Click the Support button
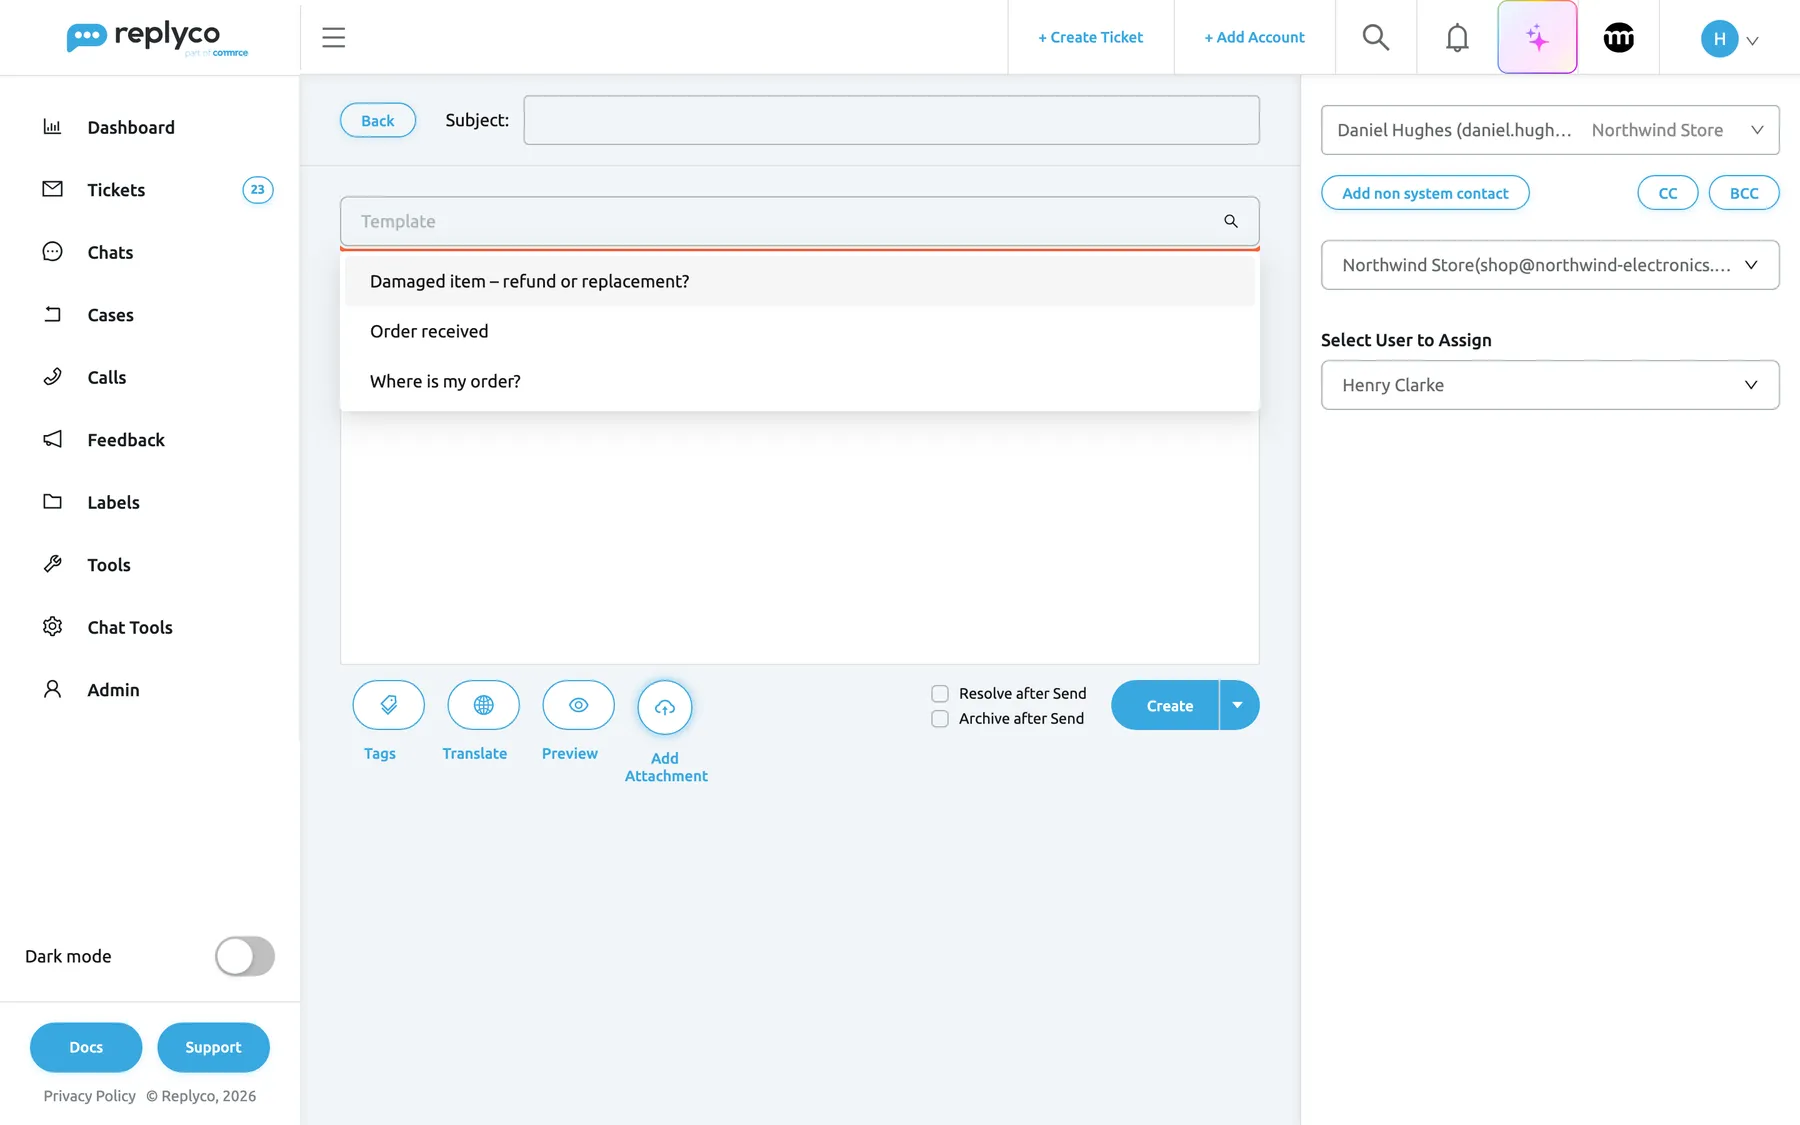This screenshot has height=1125, width=1800. [x=213, y=1047]
